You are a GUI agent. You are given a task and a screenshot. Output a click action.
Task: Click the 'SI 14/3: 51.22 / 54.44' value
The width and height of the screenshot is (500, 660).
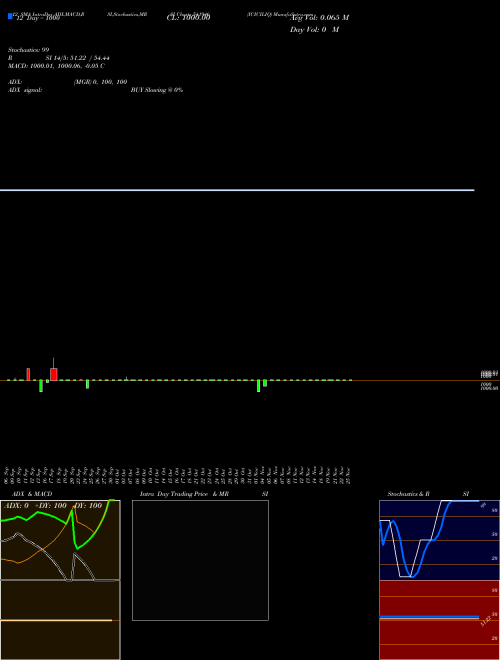click(x=77, y=58)
